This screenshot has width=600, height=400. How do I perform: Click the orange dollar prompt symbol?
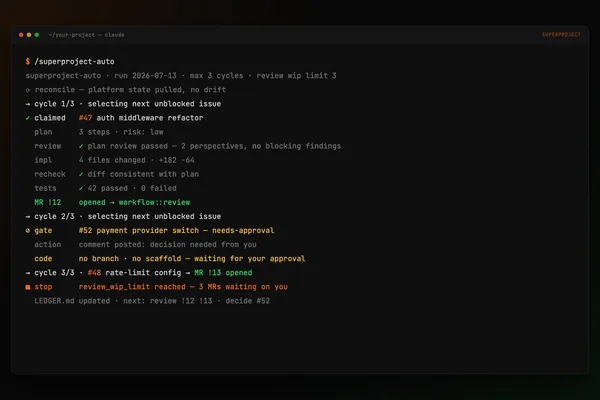pos(28,61)
